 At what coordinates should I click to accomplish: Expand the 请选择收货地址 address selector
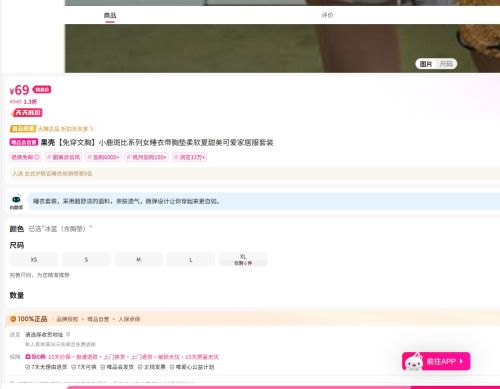tap(44, 334)
